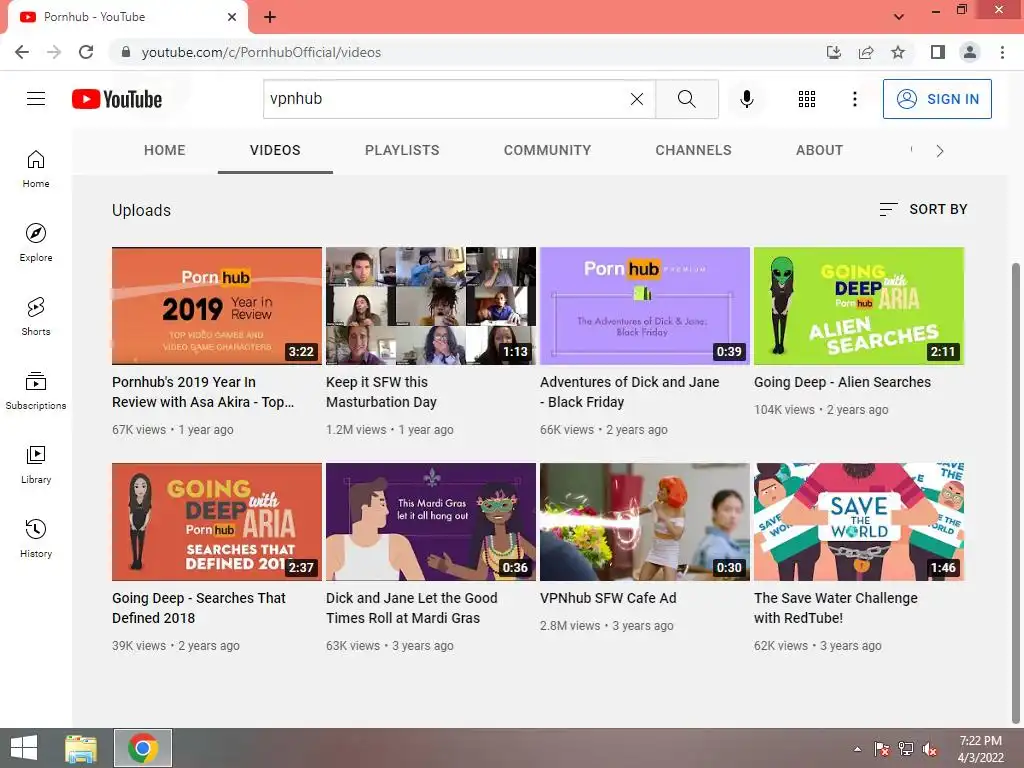Image resolution: width=1024 pixels, height=768 pixels.
Task: Open Chrome's three-dot menu
Action: pos(1002,52)
